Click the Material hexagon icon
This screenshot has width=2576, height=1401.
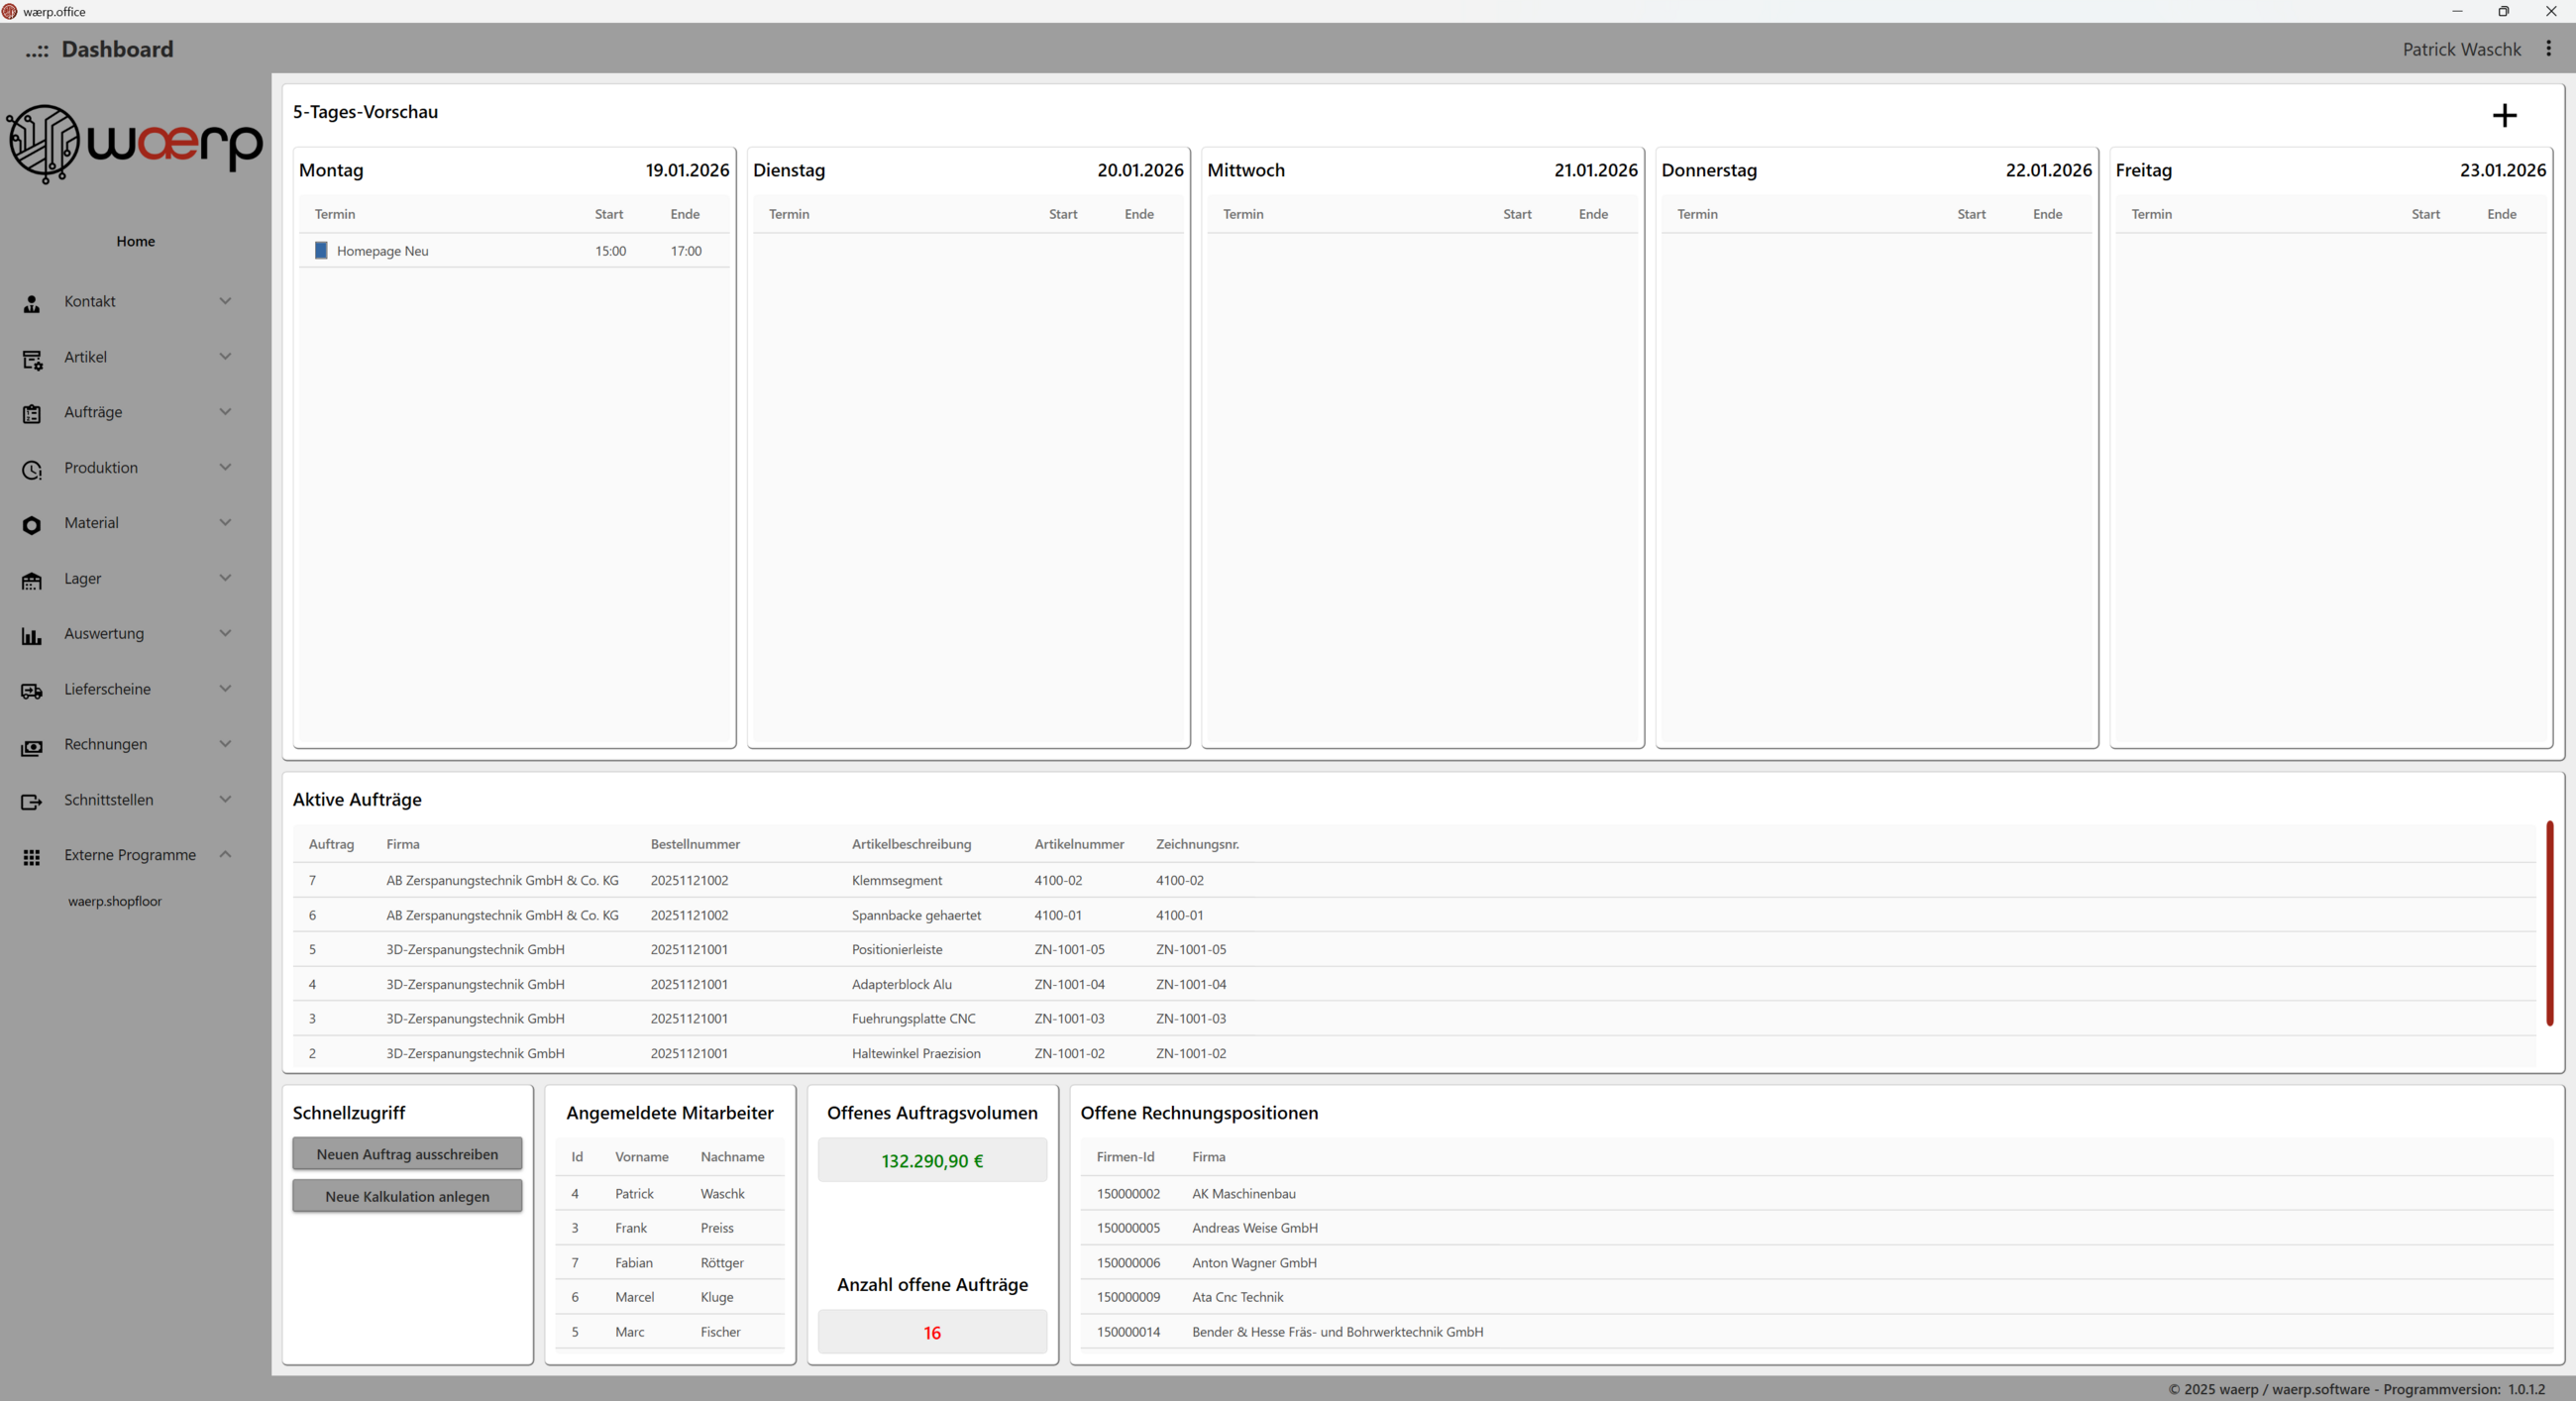(x=32, y=524)
